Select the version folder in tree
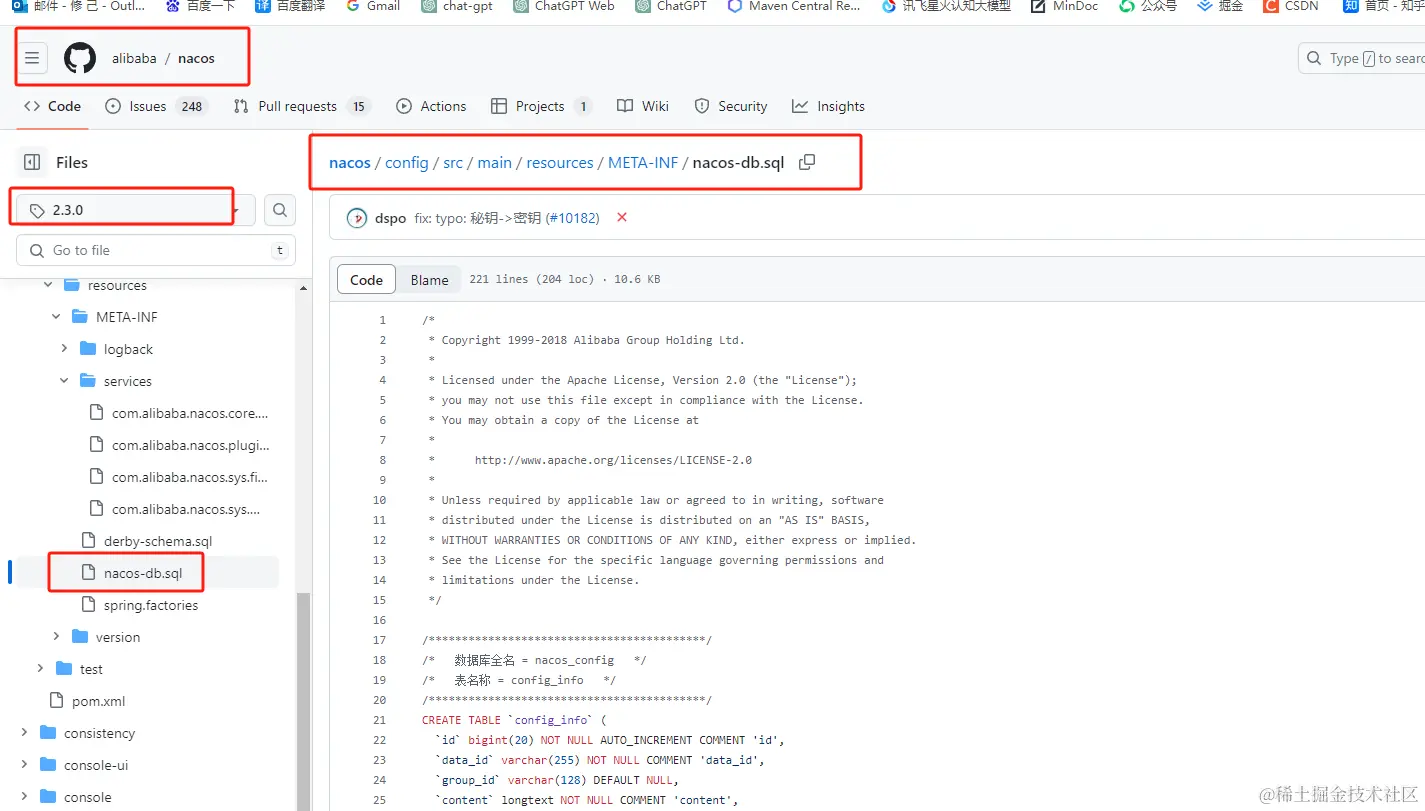The height and width of the screenshot is (811, 1425). (118, 637)
